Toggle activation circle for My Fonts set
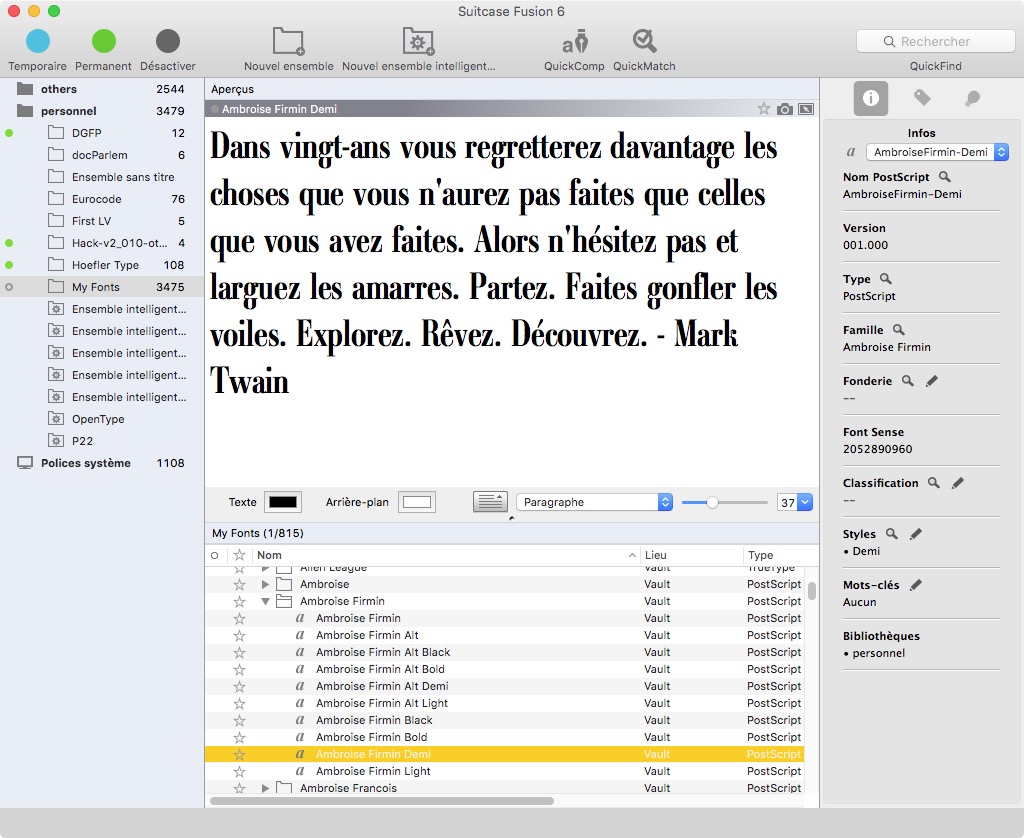The width and height of the screenshot is (1024, 838). 9,287
